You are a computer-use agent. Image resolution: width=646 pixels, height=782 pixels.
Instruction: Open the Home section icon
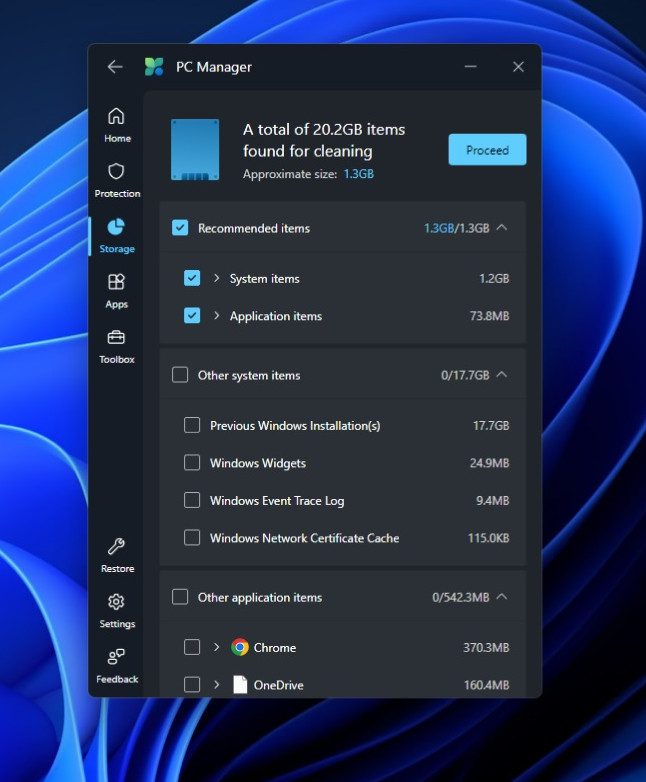pyautogui.click(x=116, y=116)
